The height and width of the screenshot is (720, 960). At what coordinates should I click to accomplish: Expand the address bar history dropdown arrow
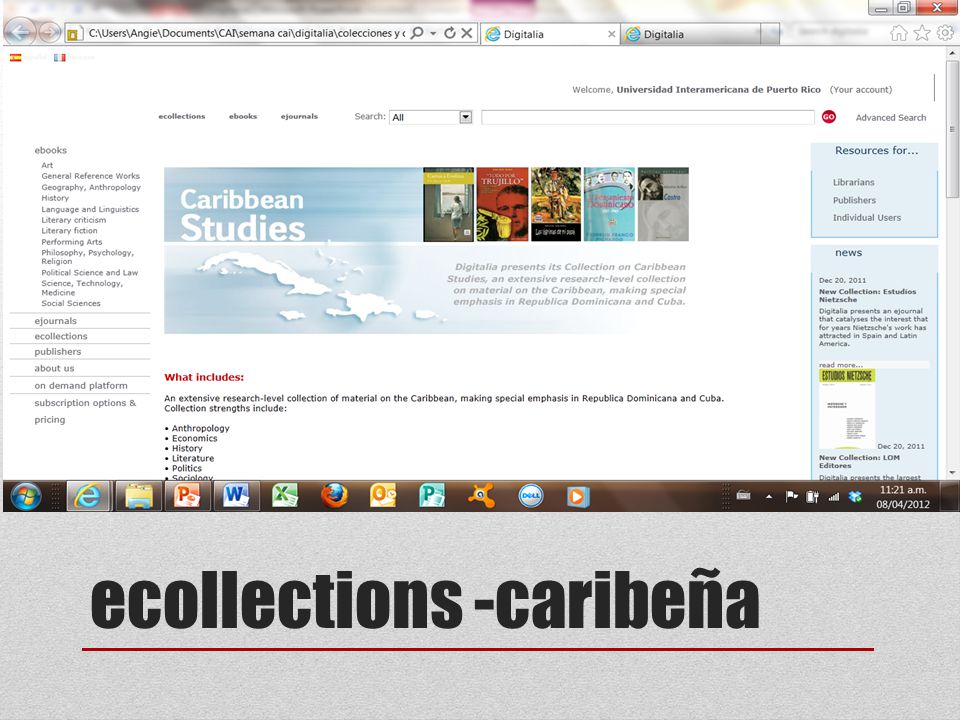[x=433, y=33]
